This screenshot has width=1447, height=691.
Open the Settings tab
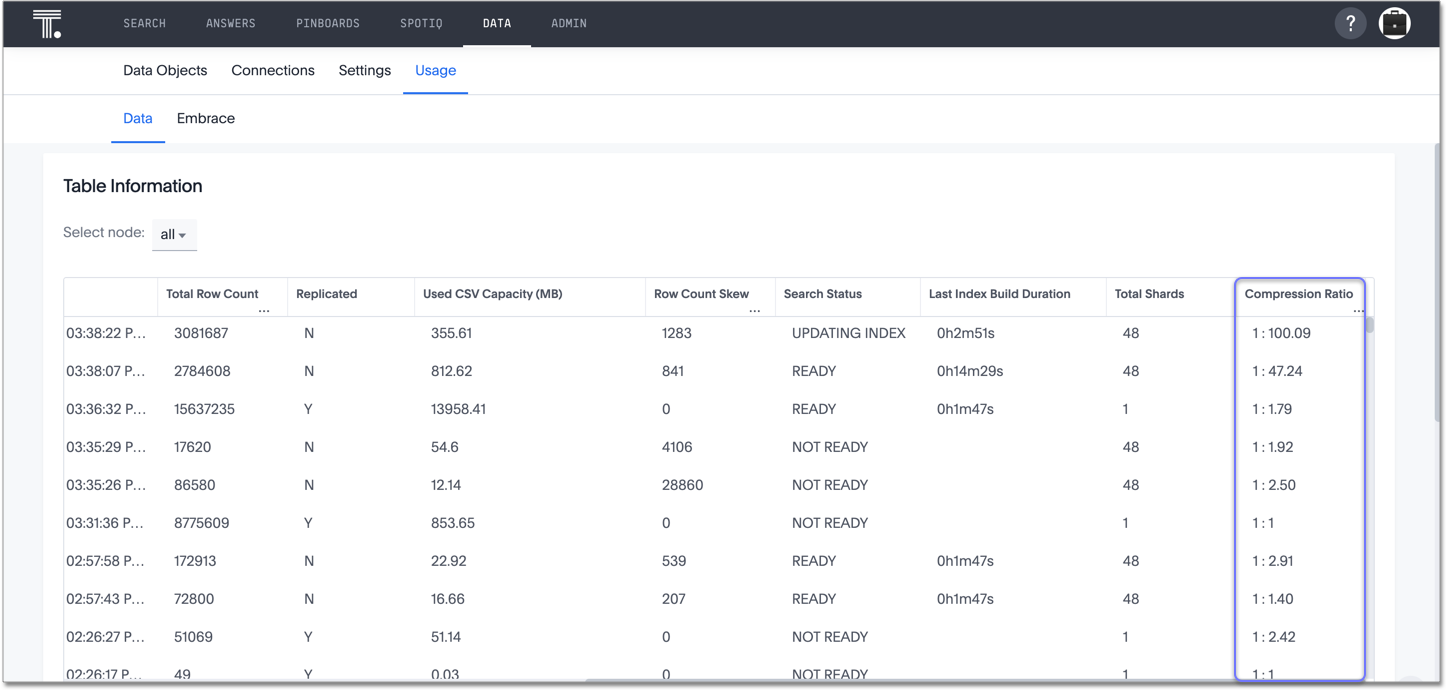365,71
